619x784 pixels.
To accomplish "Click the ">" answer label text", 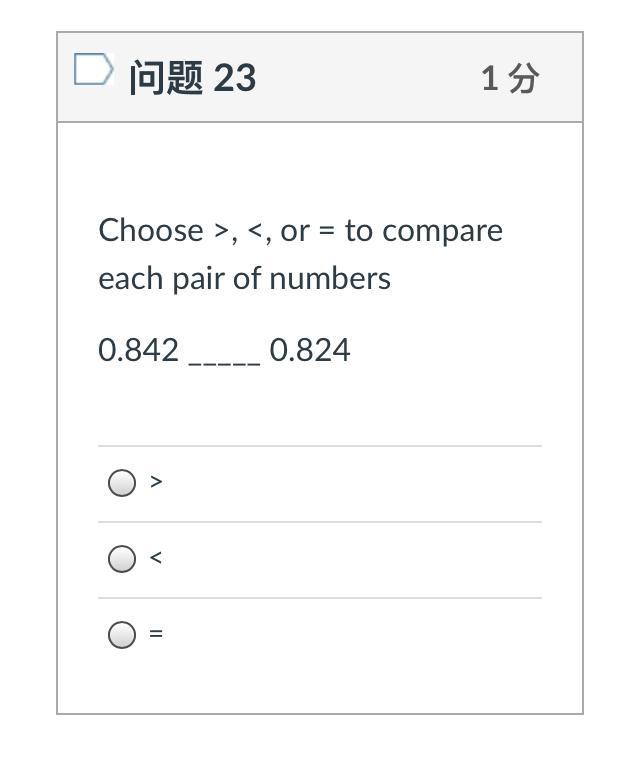I will click(156, 482).
